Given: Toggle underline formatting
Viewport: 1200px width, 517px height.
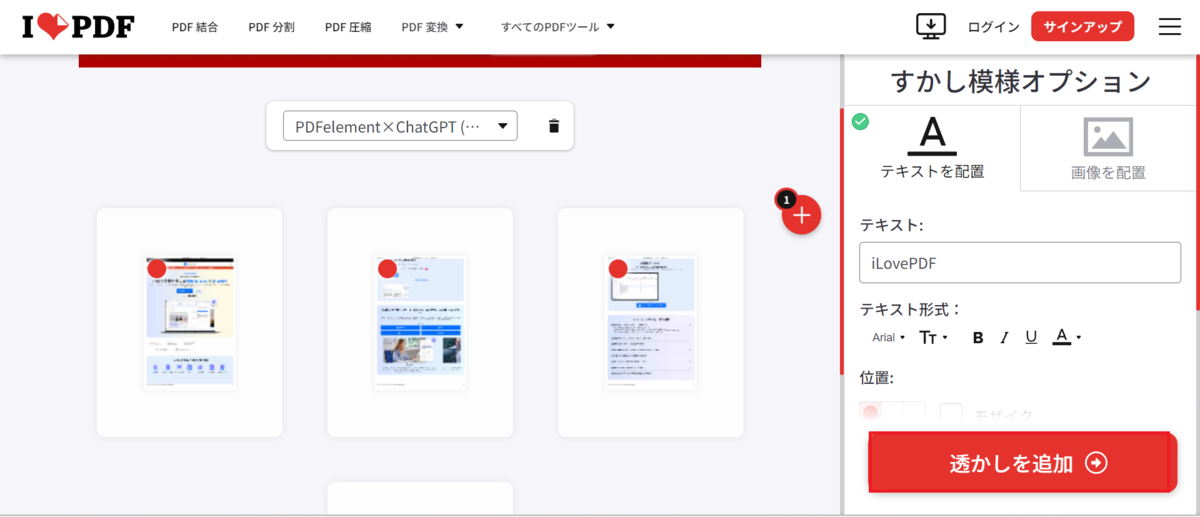Looking at the screenshot, I should [1031, 338].
